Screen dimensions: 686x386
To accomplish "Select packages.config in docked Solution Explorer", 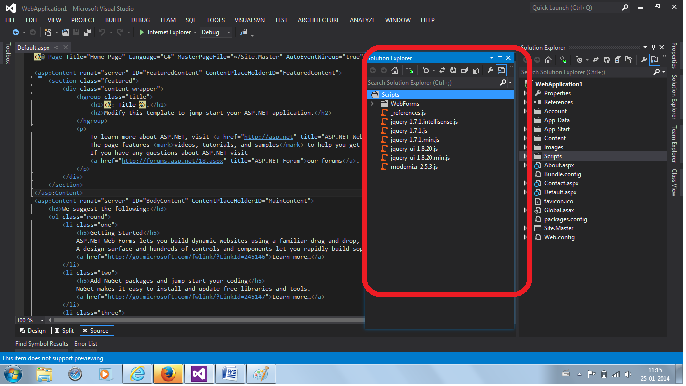I will [566, 219].
